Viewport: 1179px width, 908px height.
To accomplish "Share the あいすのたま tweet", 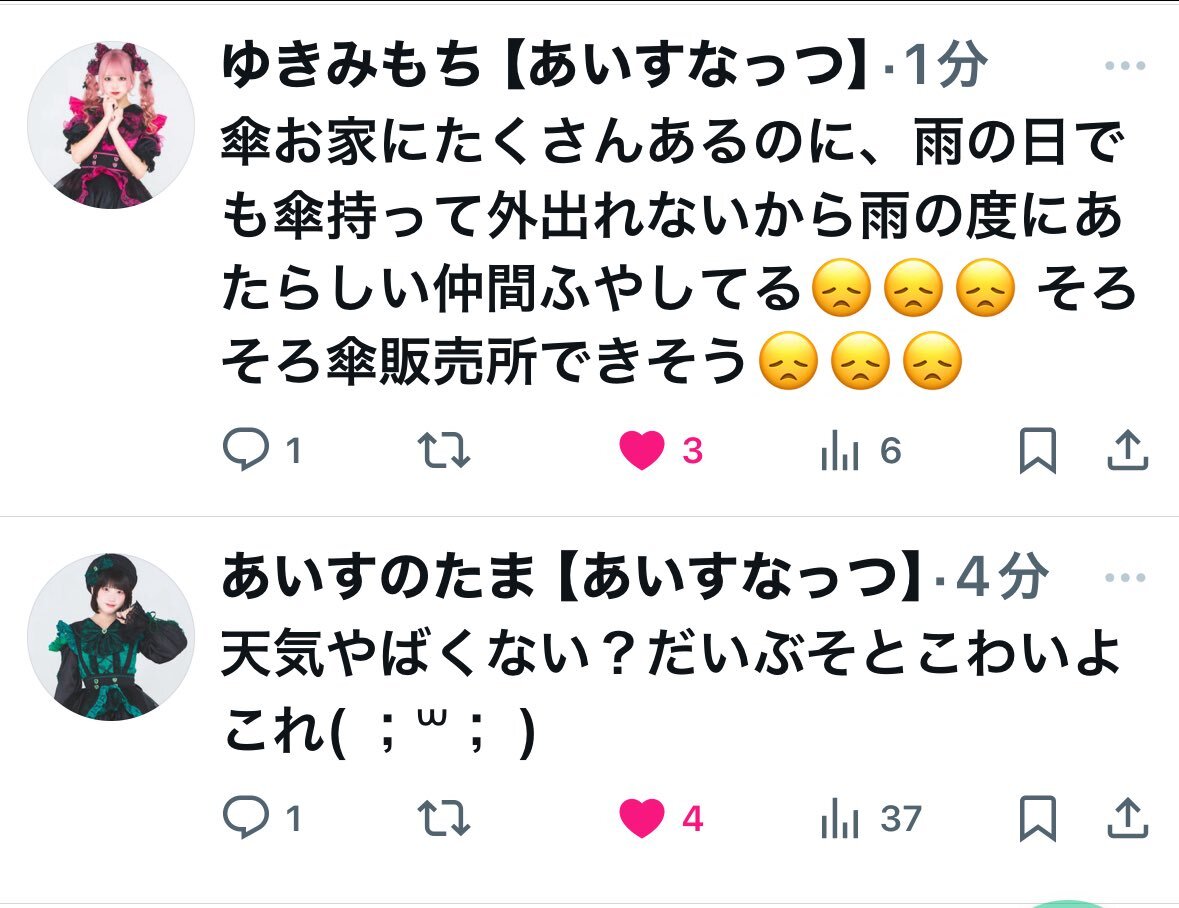I will coord(1127,817).
